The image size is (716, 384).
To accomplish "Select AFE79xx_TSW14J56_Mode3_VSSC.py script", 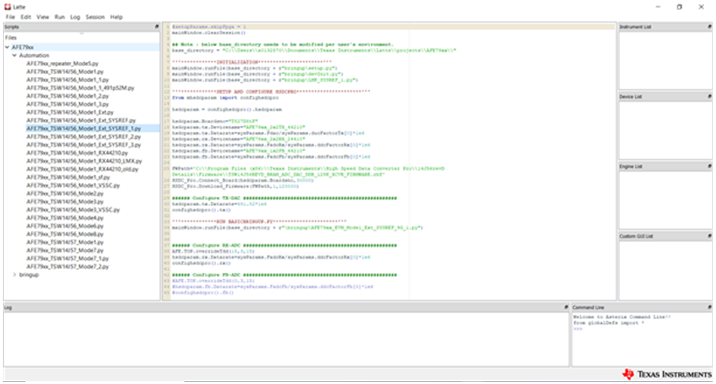I will coord(73,210).
